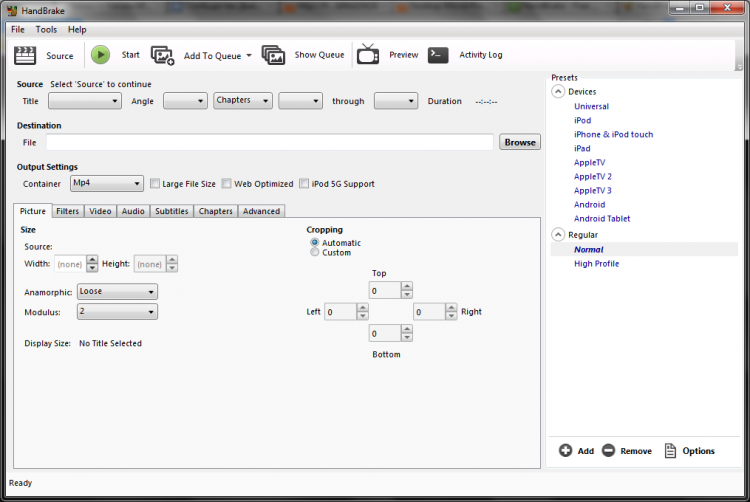Select the Picture tab
The image size is (750, 502).
33,211
